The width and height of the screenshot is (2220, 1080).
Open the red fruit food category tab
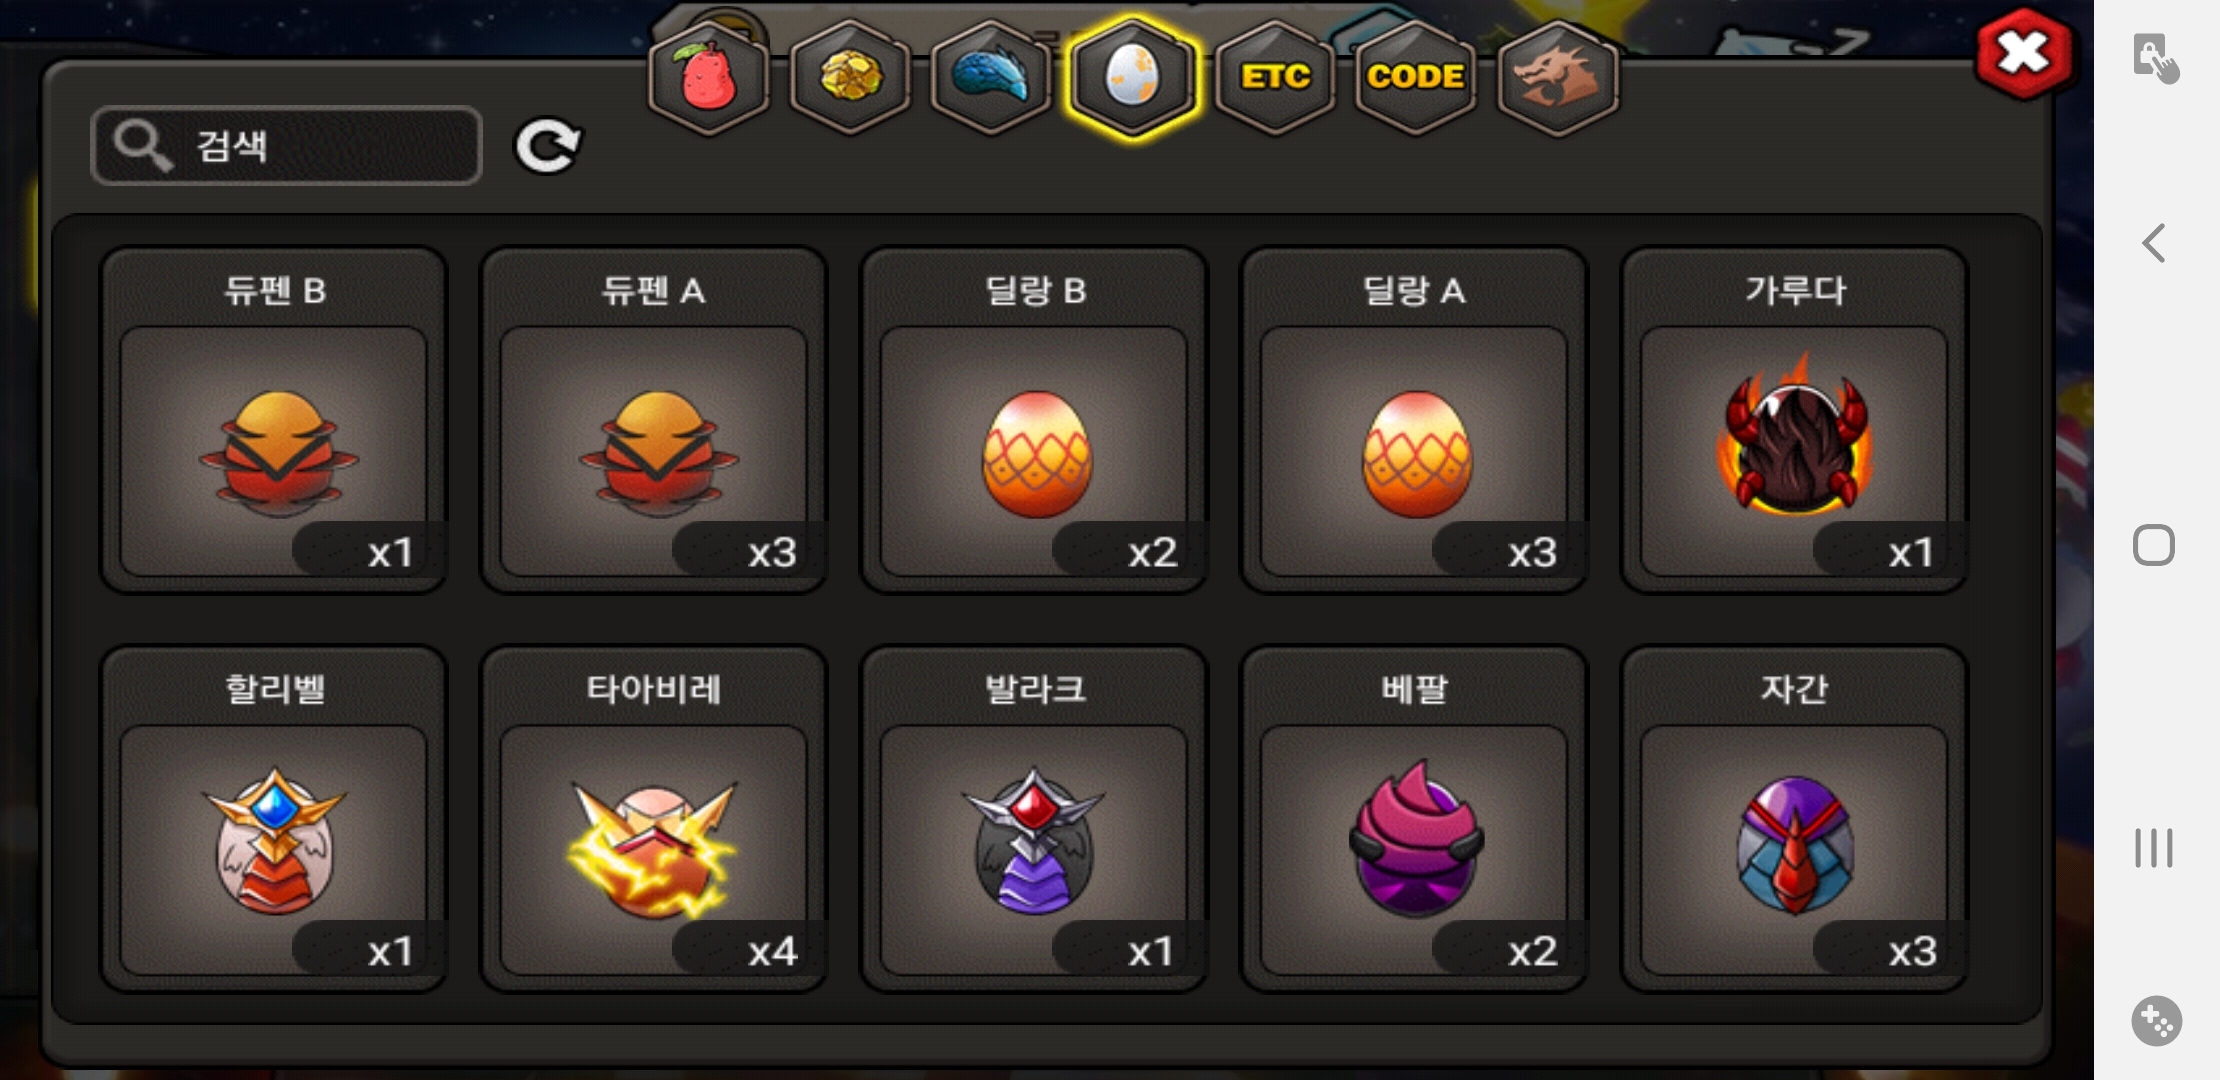click(x=708, y=77)
